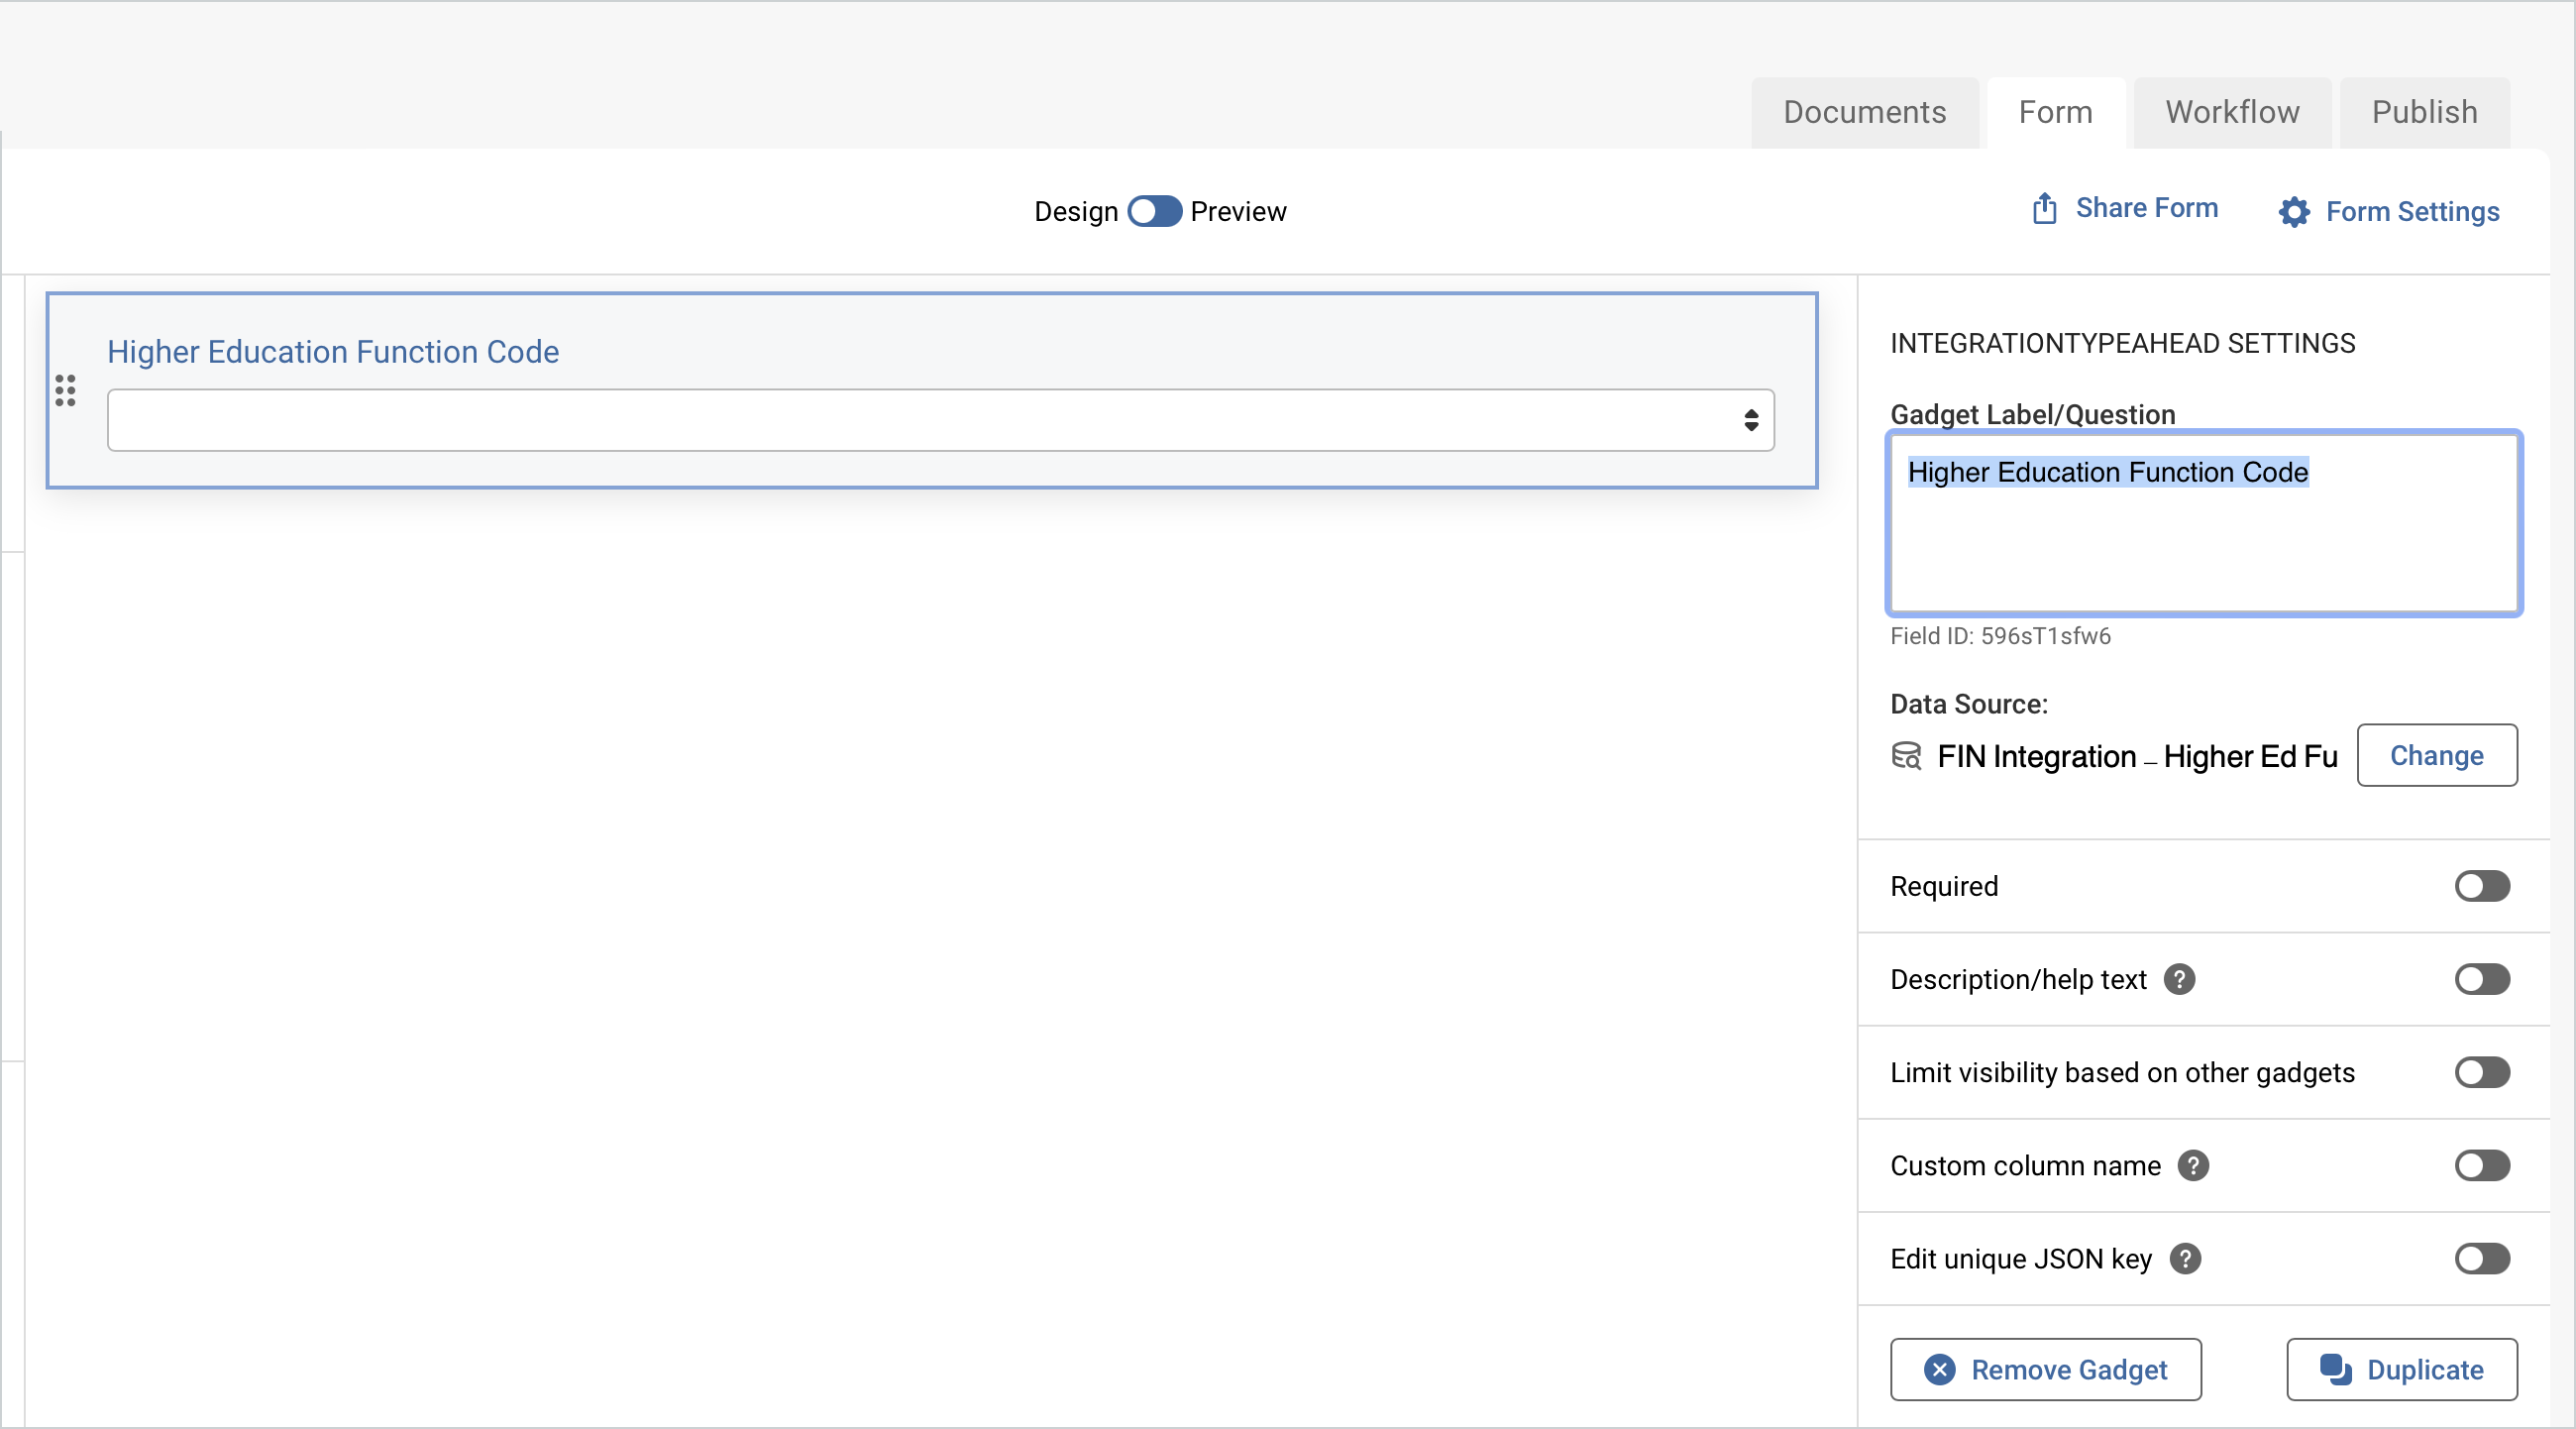Open the Higher Education Function Code dropdown
The height and width of the screenshot is (1429, 2576).
[x=939, y=420]
